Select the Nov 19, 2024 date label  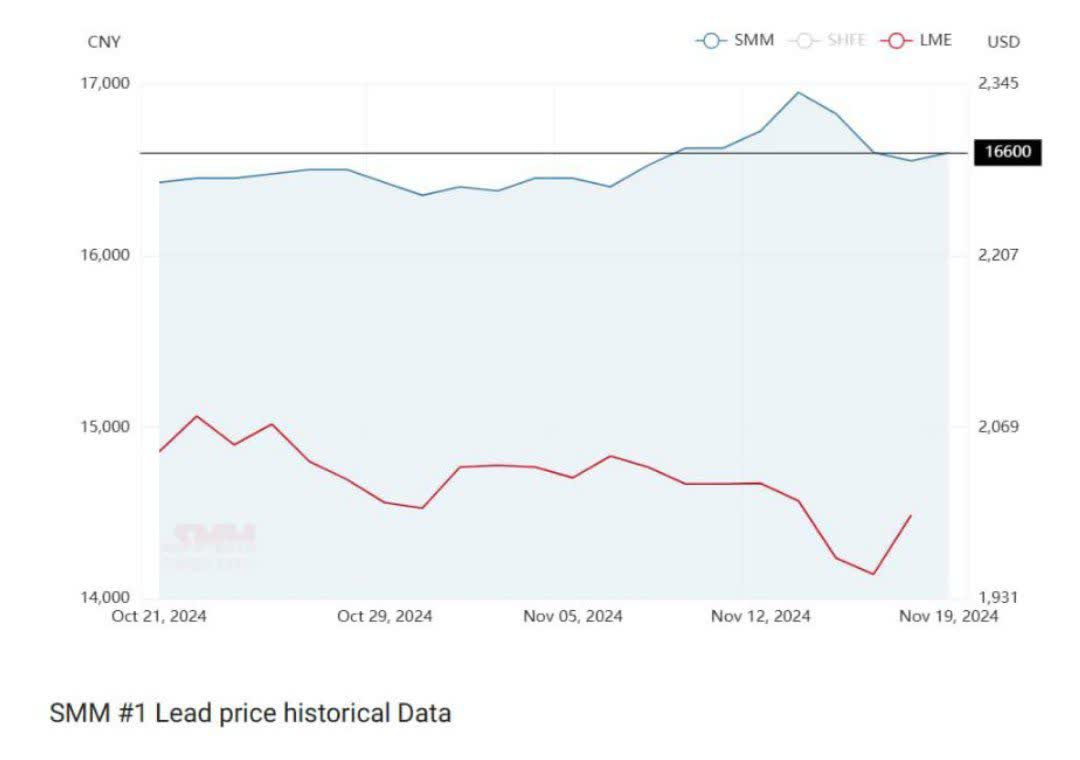(x=948, y=616)
